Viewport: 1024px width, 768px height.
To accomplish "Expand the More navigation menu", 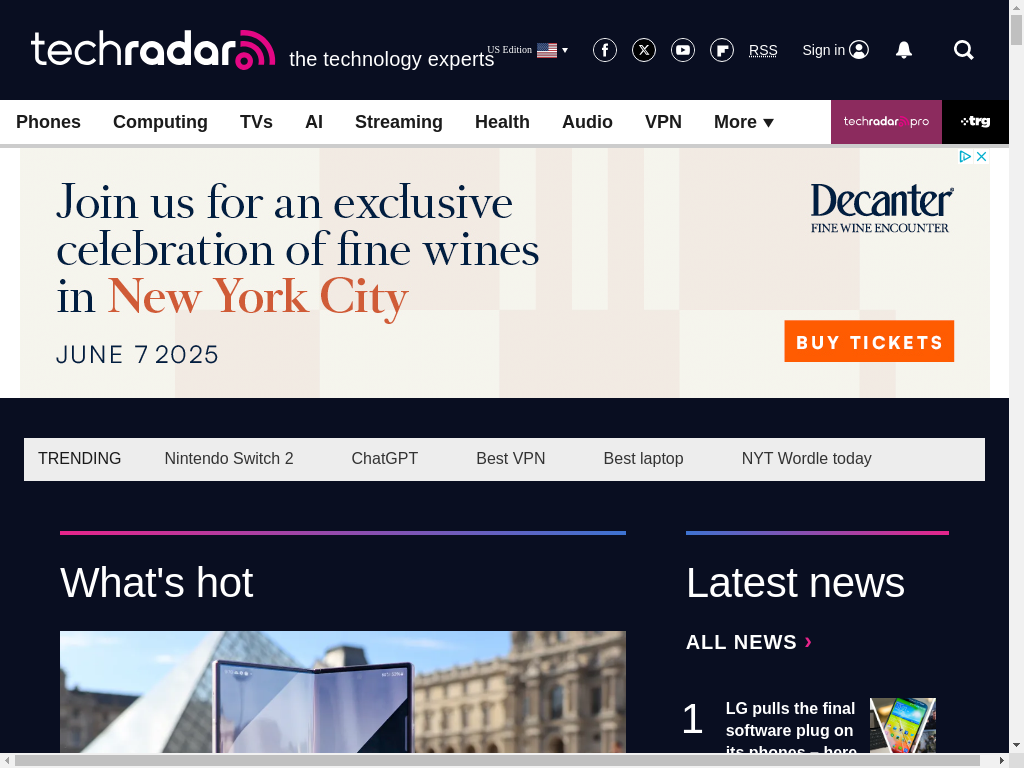I will tap(743, 122).
